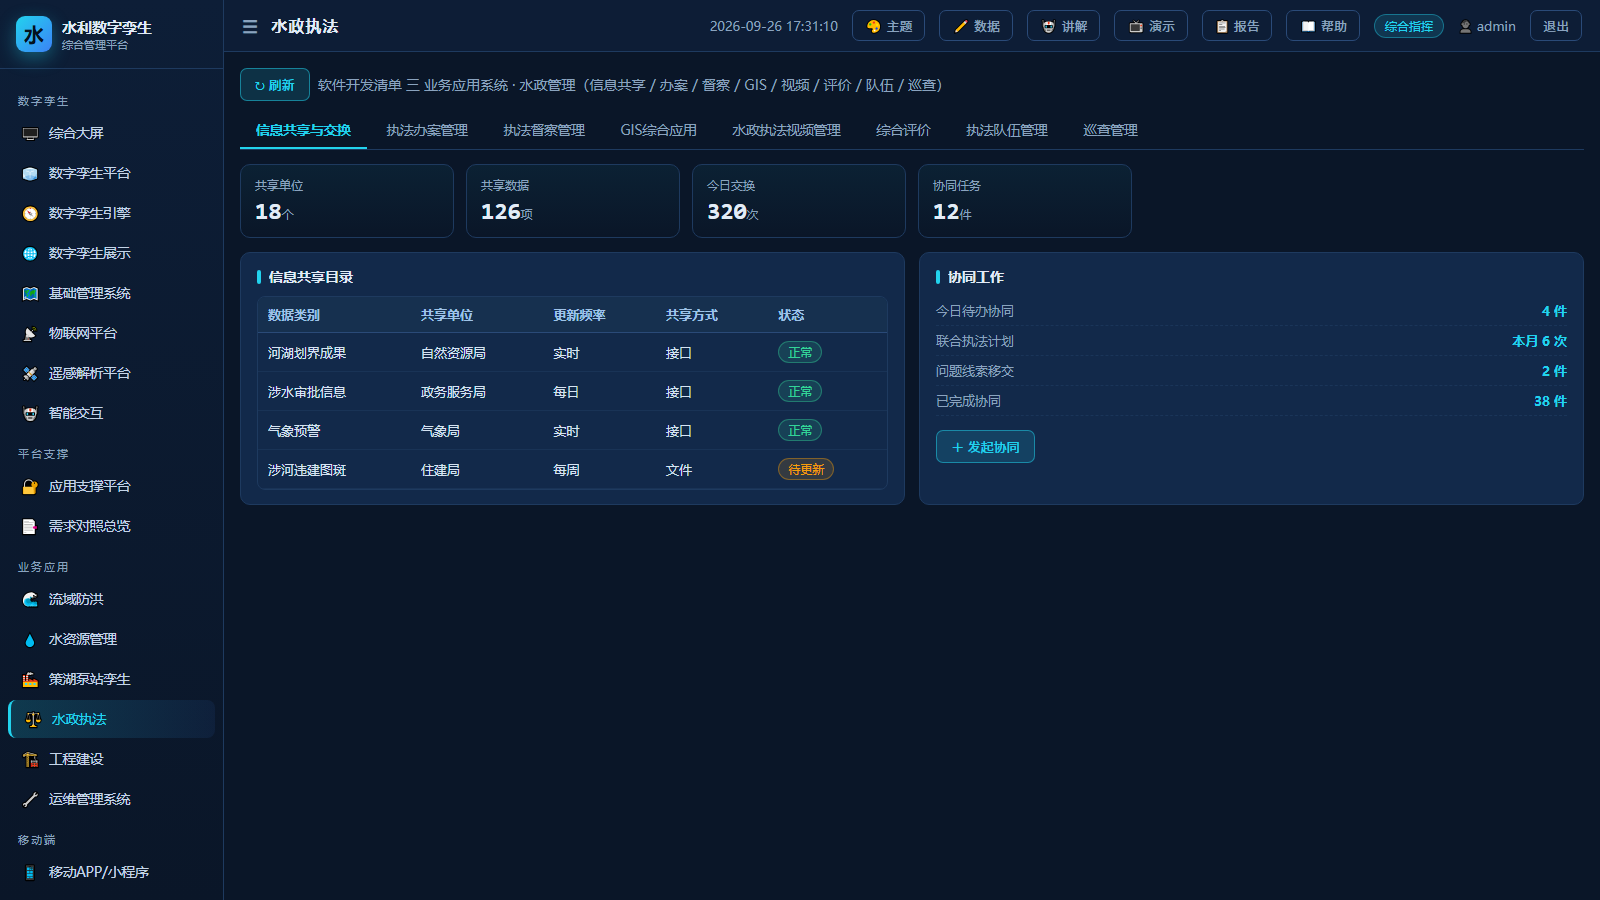Click the 物联网平台 satellite dish icon

click(x=30, y=334)
